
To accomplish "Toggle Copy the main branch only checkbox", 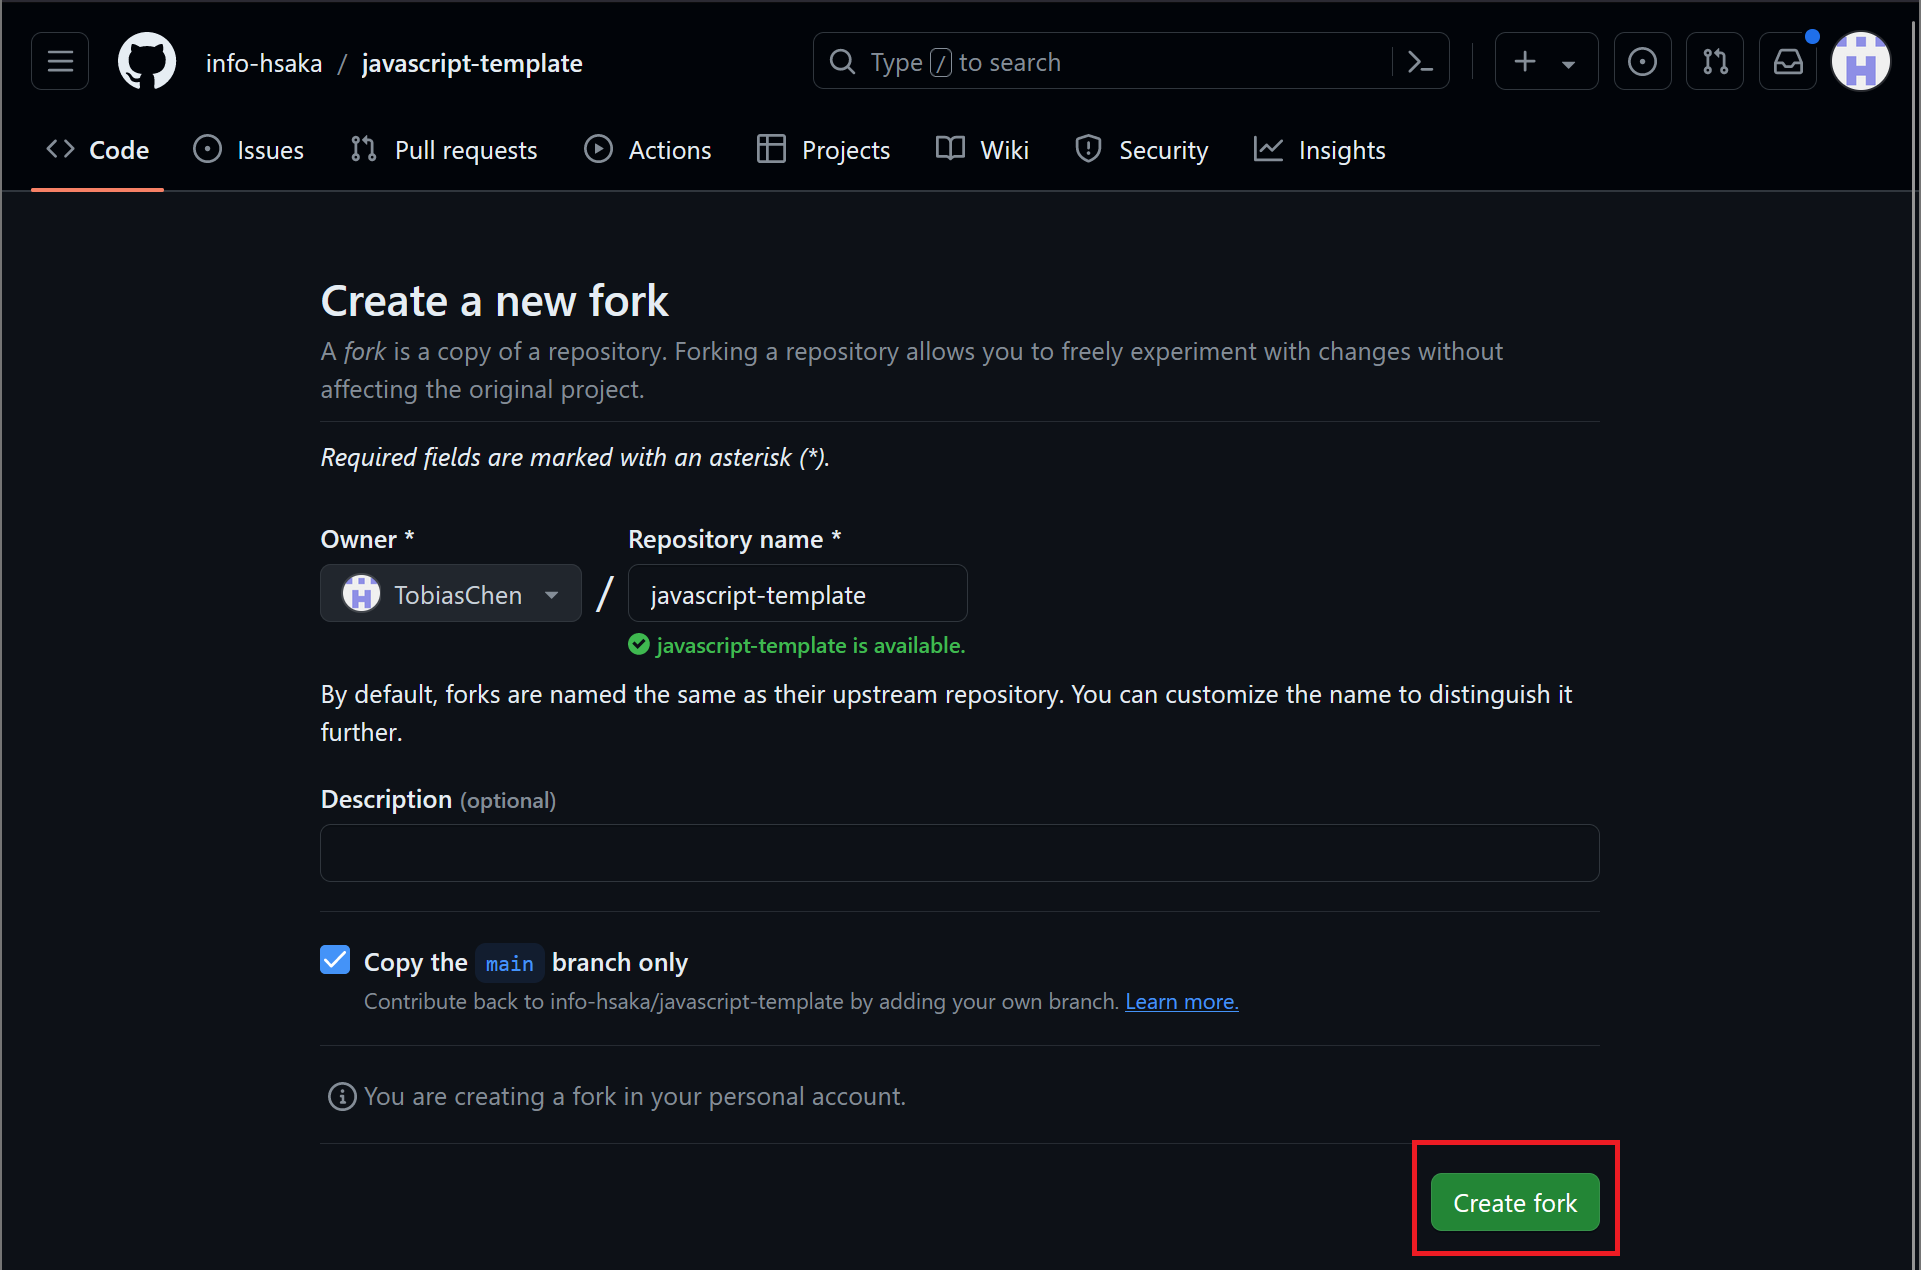I will pyautogui.click(x=335, y=960).
